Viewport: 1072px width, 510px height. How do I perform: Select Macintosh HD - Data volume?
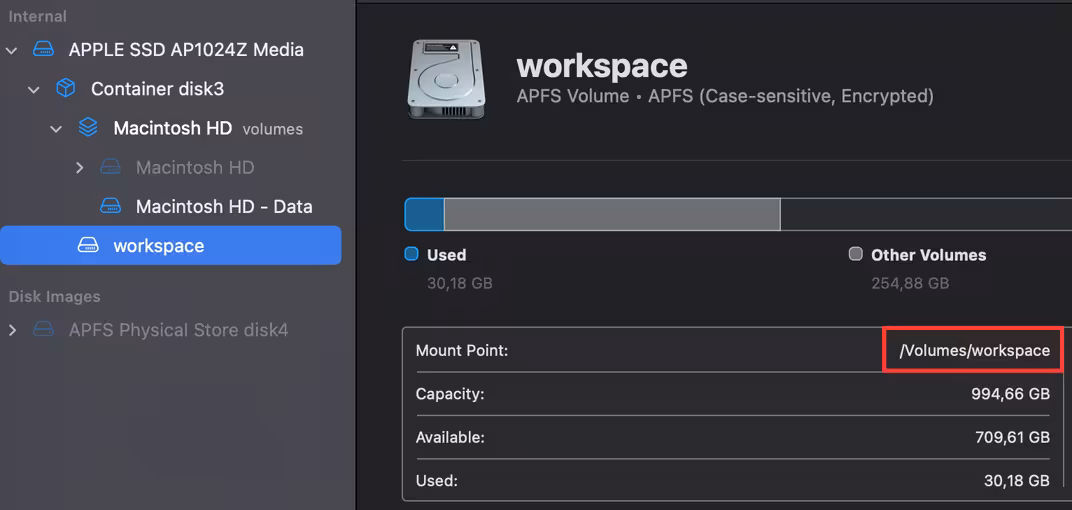click(x=224, y=206)
